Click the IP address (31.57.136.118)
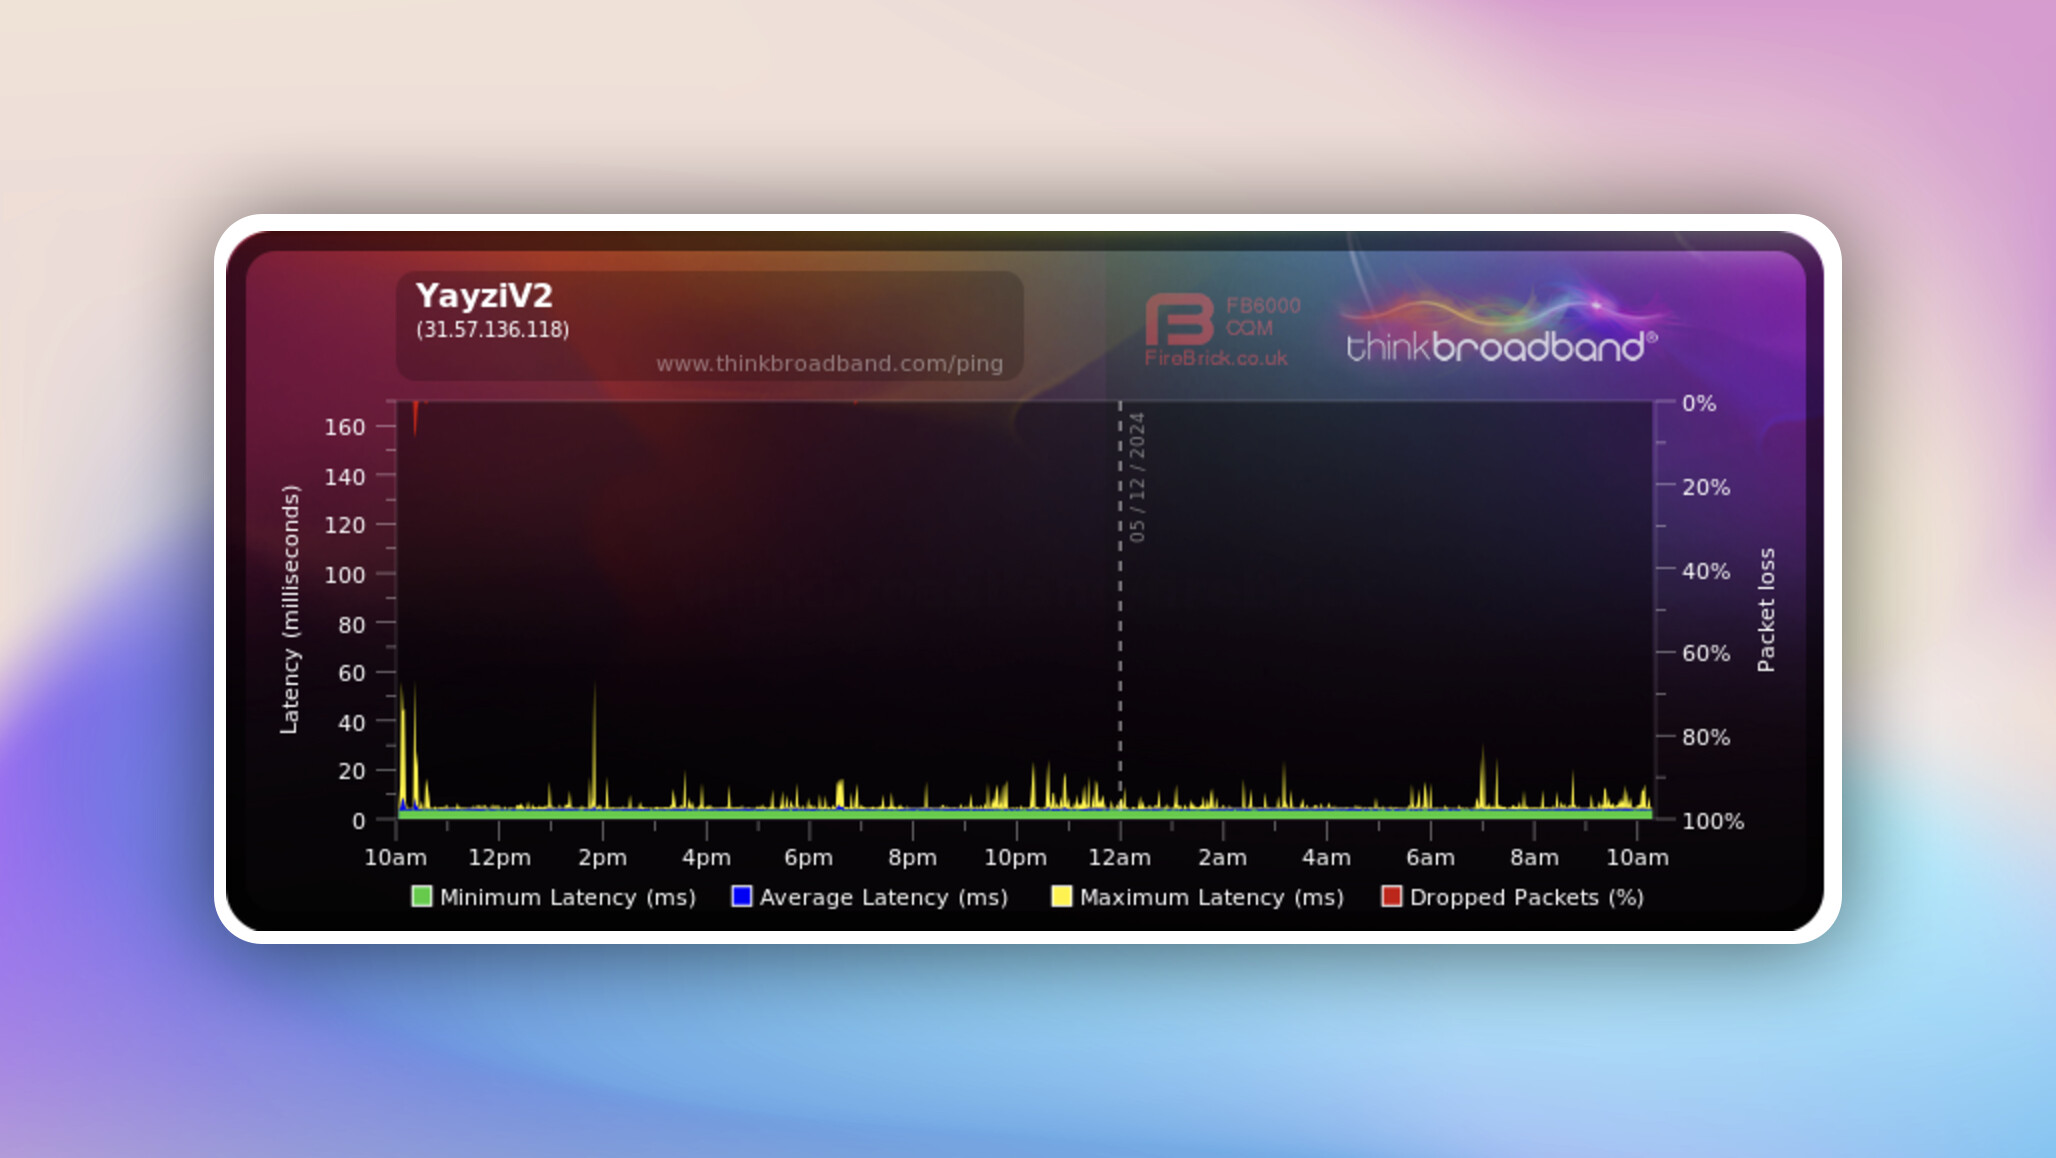 (x=492, y=329)
